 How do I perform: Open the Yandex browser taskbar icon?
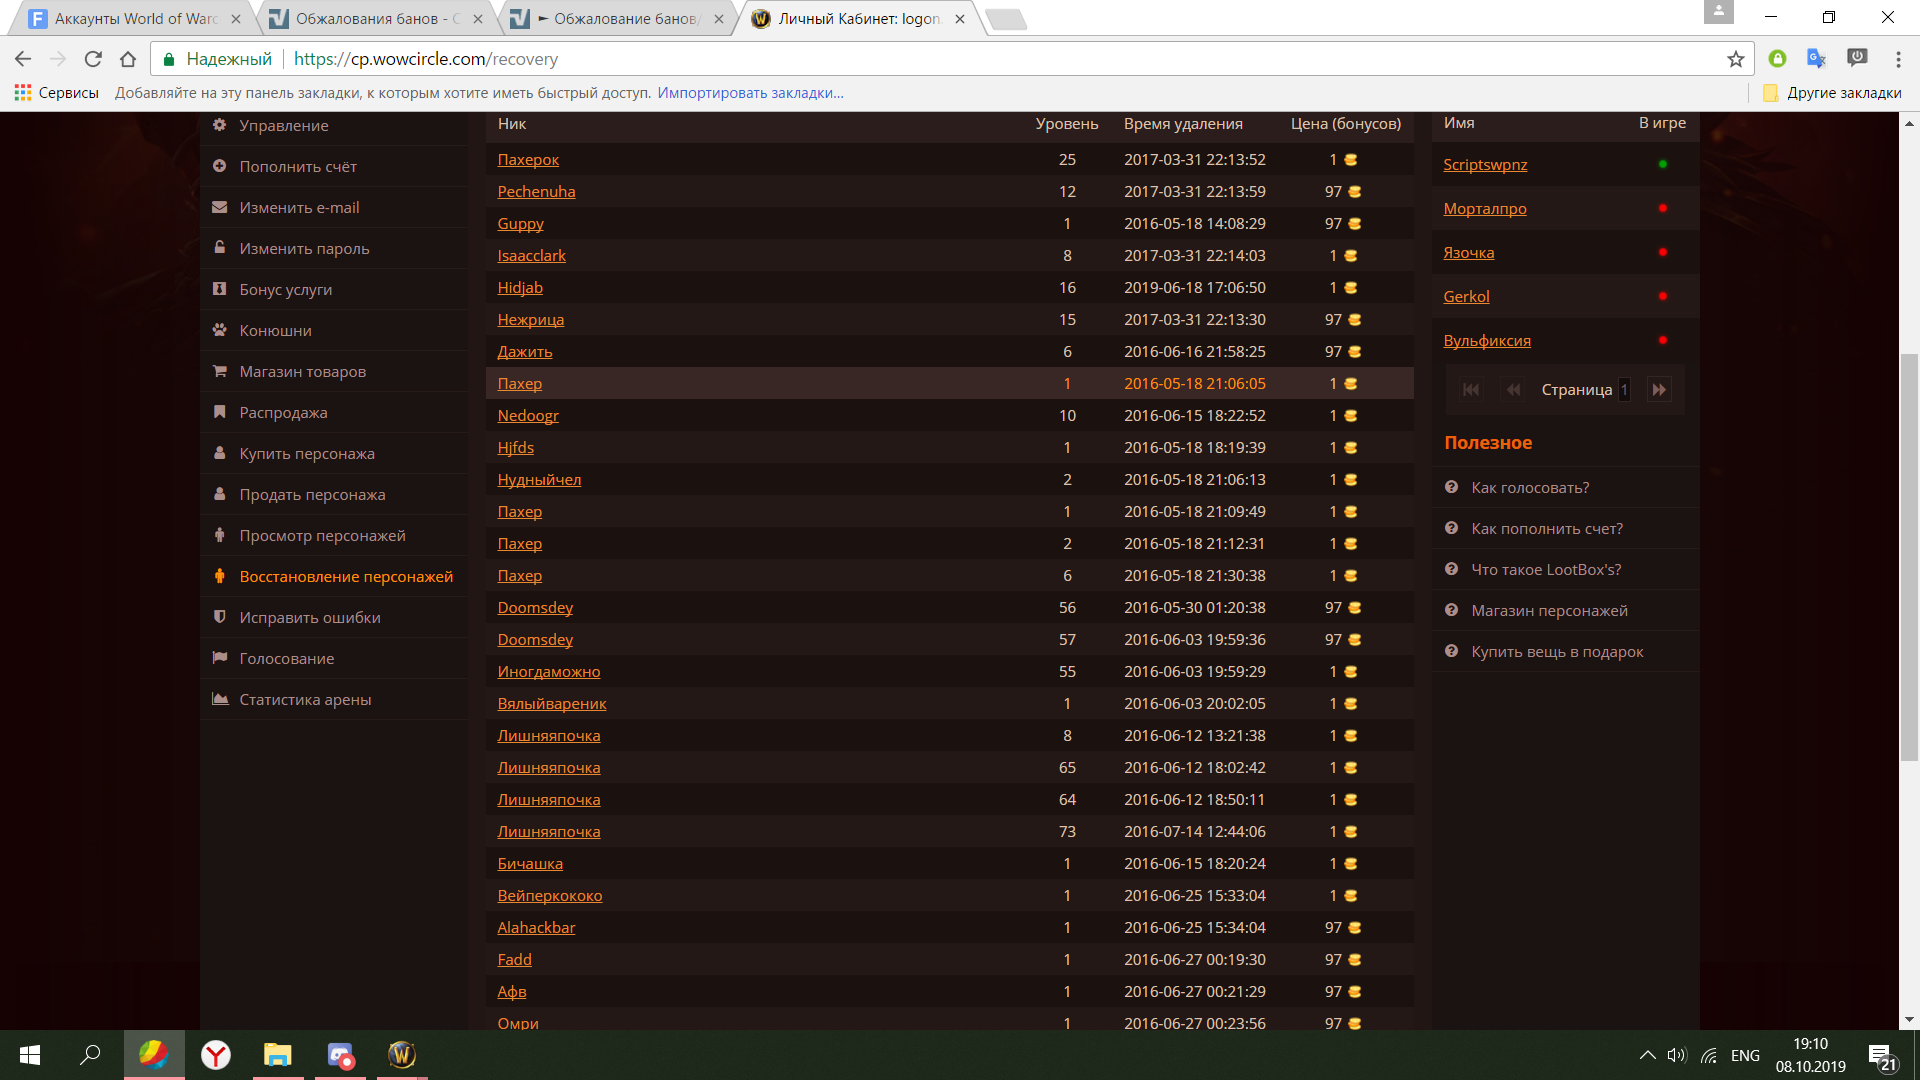216,1055
